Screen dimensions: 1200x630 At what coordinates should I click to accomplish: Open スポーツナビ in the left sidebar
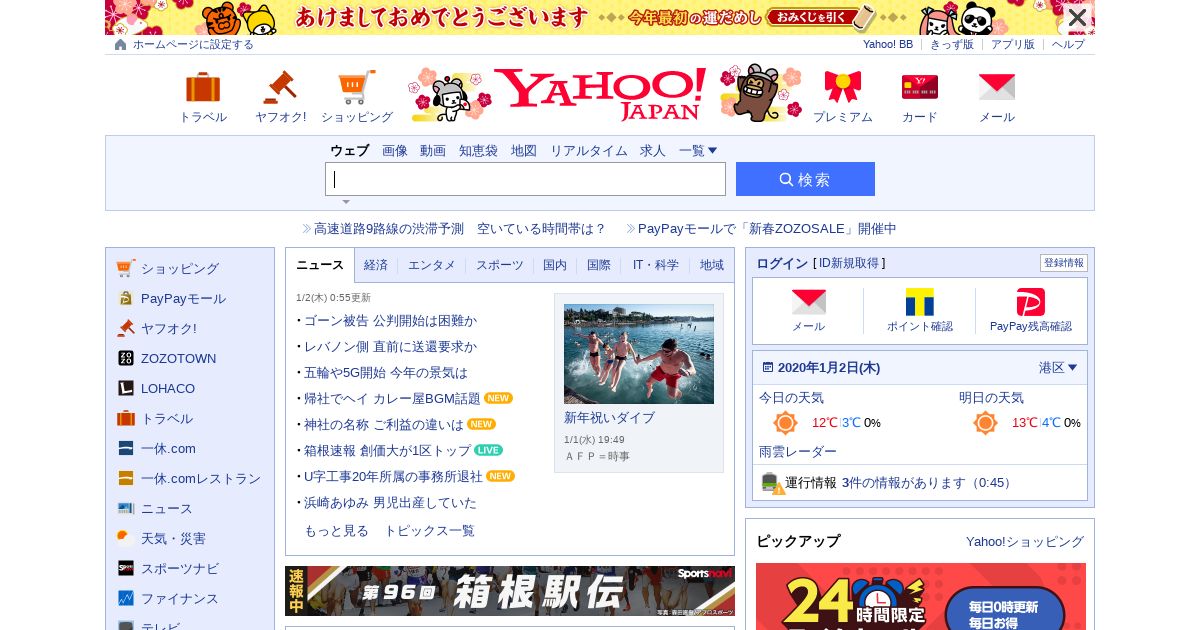[180, 568]
